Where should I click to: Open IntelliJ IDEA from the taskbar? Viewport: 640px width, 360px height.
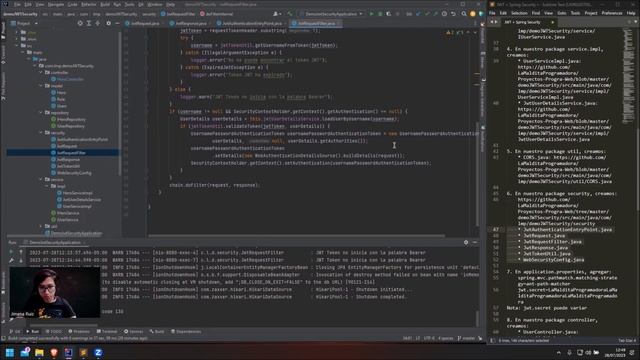click(x=69, y=352)
